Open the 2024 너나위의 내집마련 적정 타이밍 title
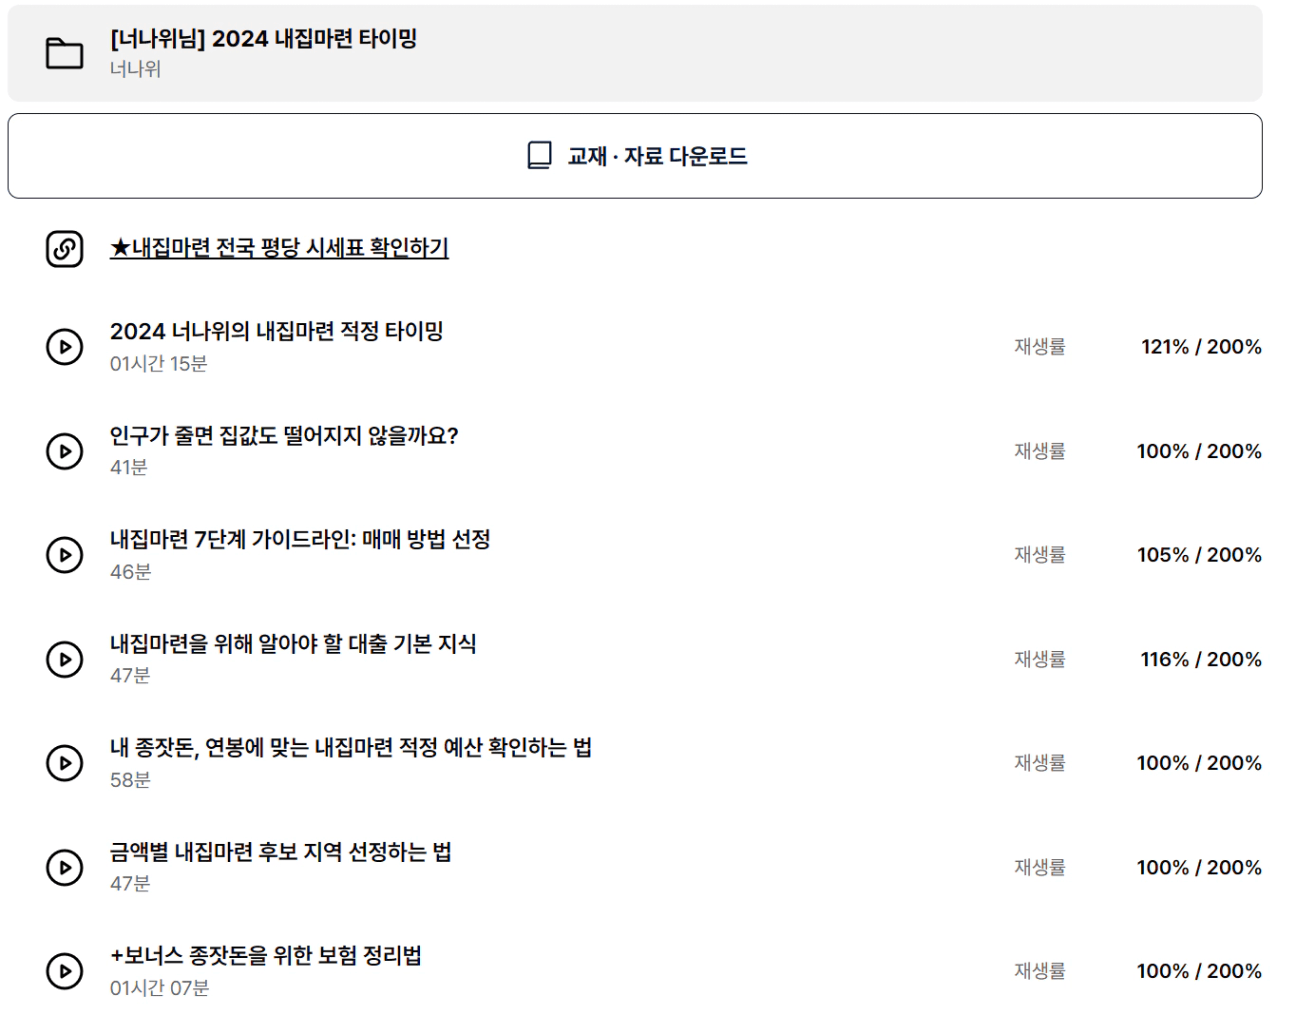This screenshot has width=1296, height=1015. [277, 331]
